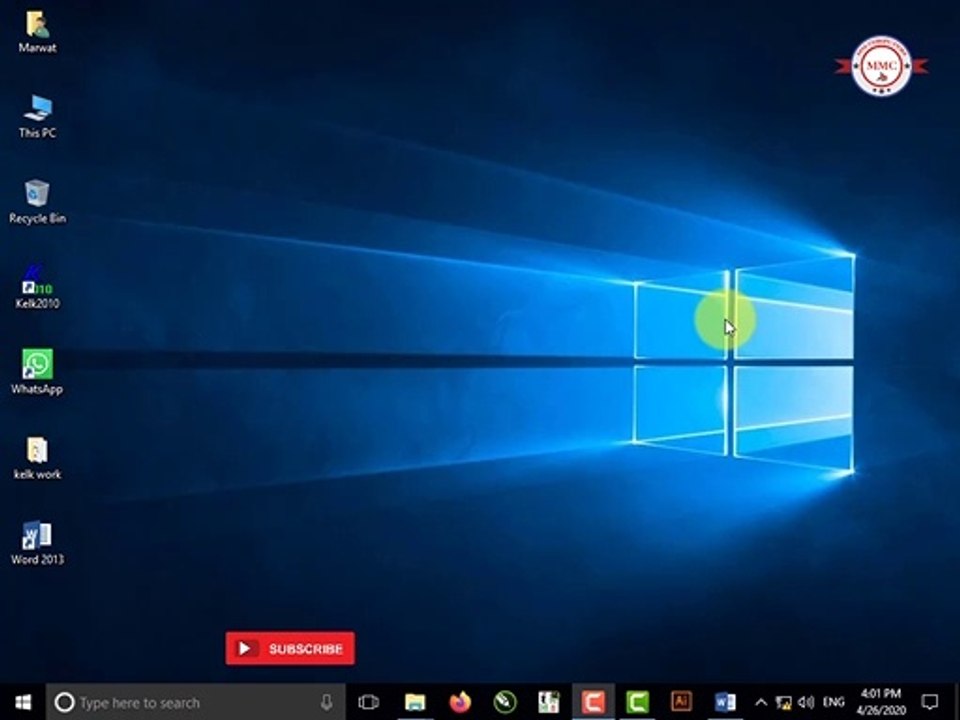
Task: Select the WhatsApp desktop shortcut
Action: 37,372
